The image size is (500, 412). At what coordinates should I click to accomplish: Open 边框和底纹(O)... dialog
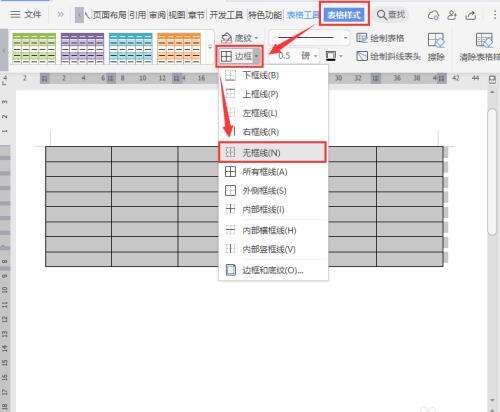coord(273,270)
